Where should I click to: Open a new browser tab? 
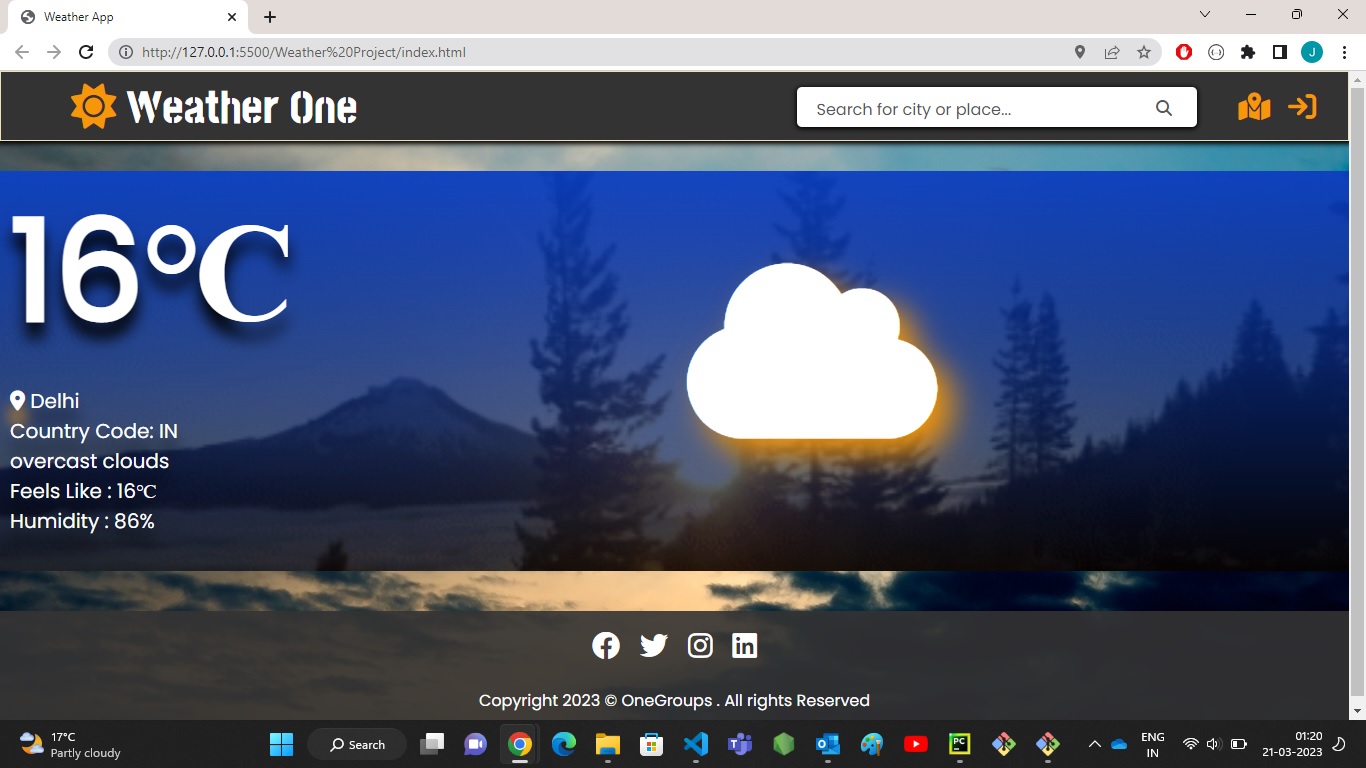pos(269,16)
